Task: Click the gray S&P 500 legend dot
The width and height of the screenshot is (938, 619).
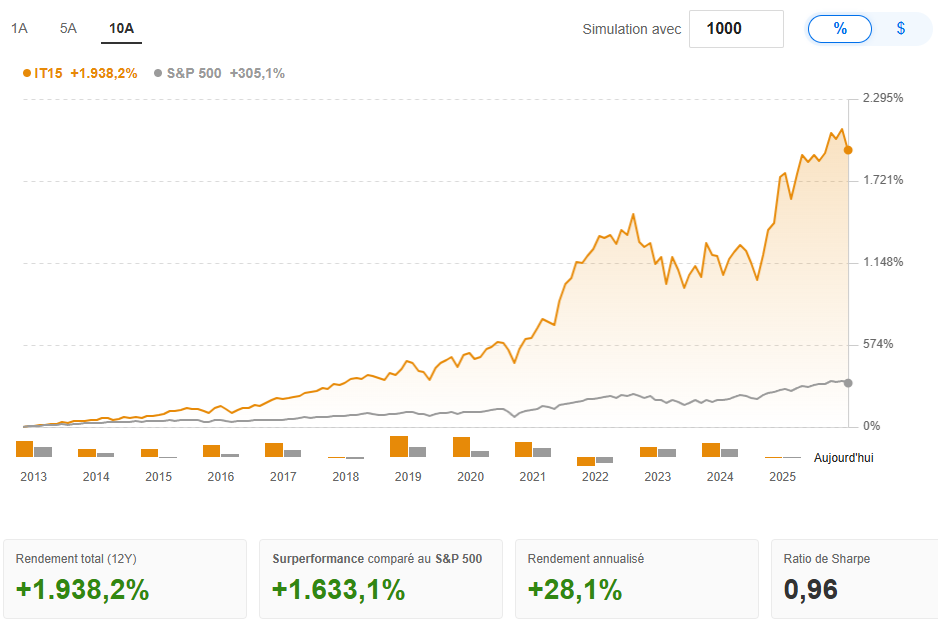Action: point(159,73)
